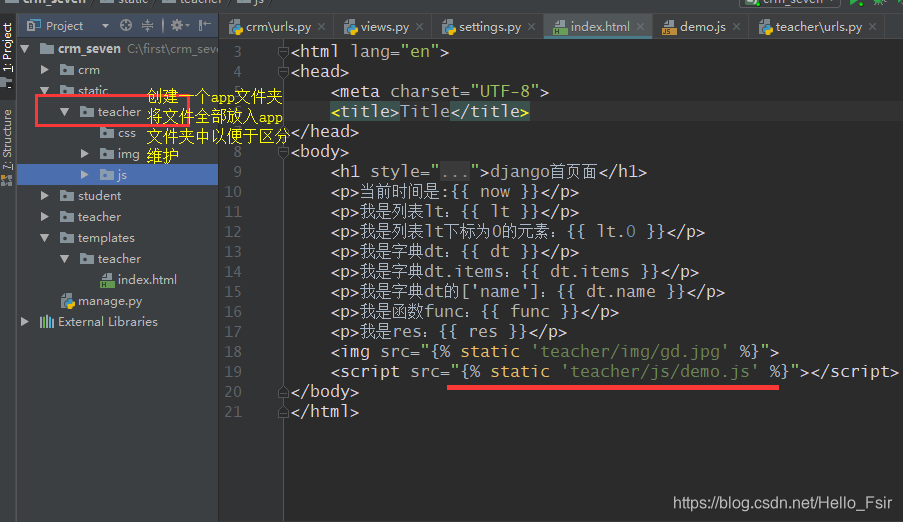Expand the External Libraries node arrow
903x522 pixels.
pyautogui.click(x=25, y=321)
